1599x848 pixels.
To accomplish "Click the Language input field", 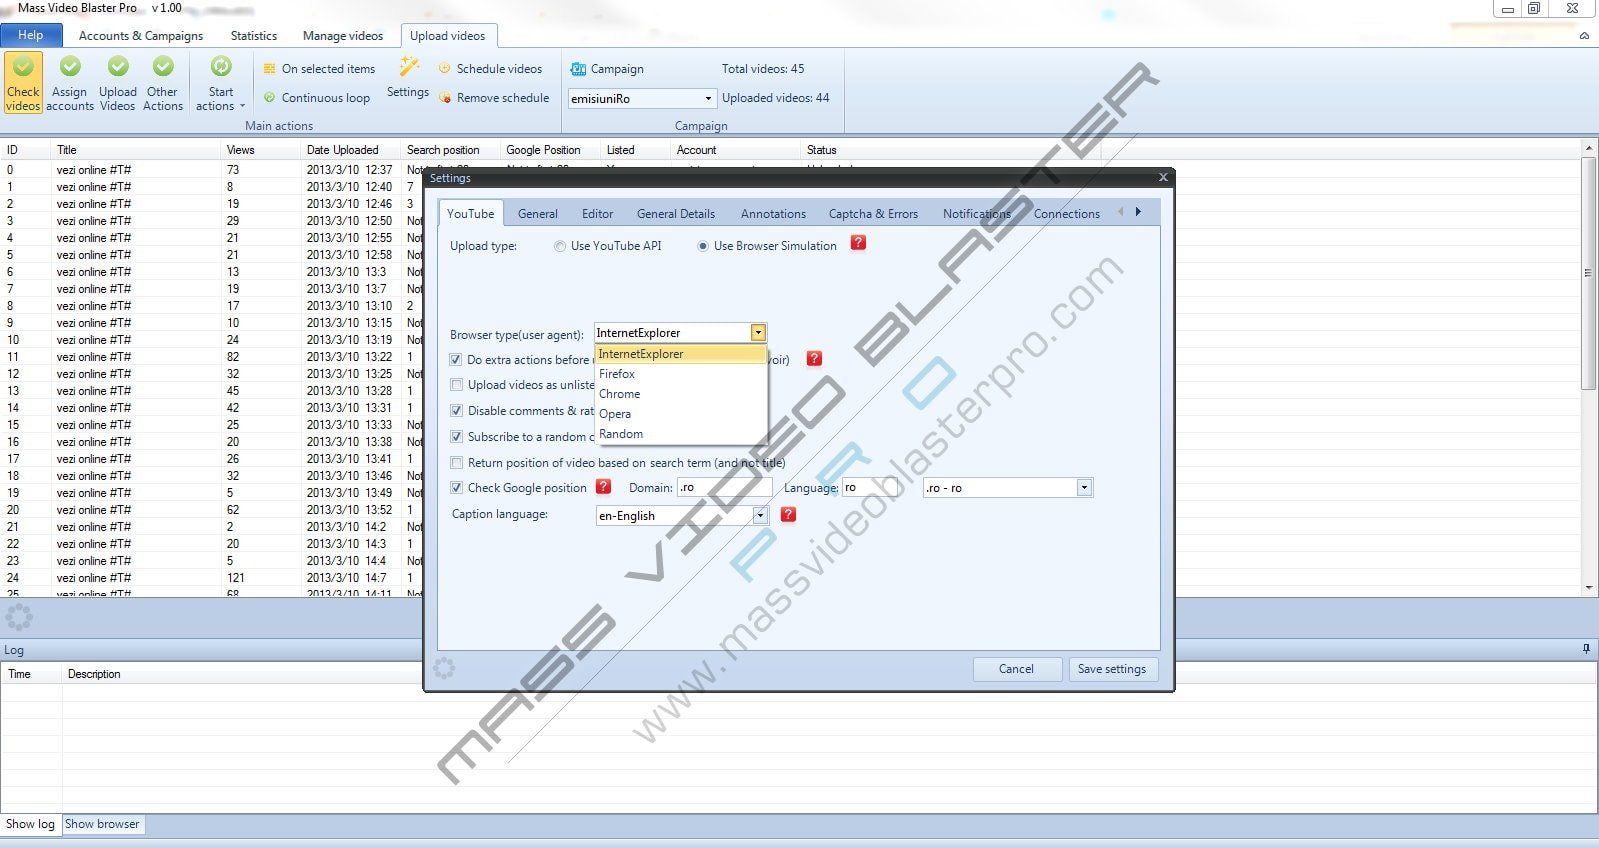I will [x=868, y=488].
